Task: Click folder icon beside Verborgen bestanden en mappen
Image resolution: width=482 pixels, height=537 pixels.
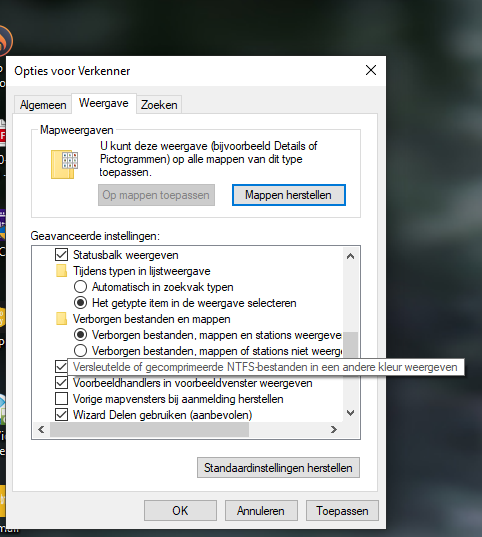Action: [x=61, y=319]
